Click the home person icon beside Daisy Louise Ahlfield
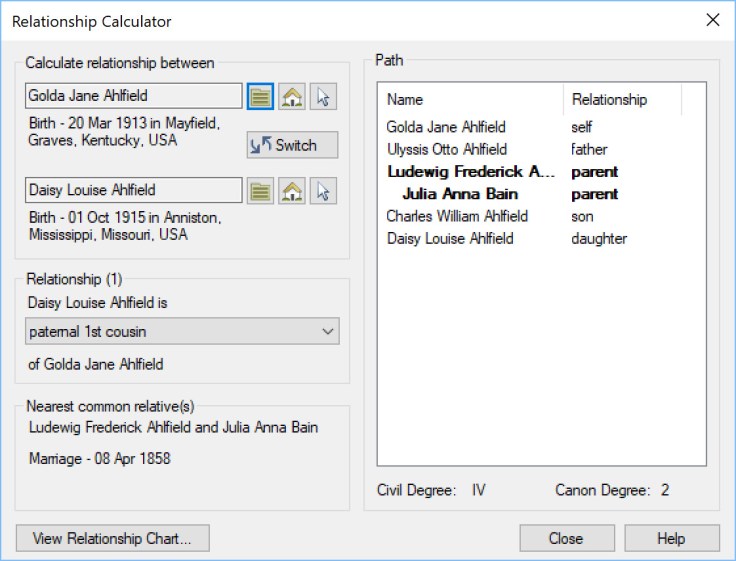Viewport: 736px width, 561px height. coord(292,190)
